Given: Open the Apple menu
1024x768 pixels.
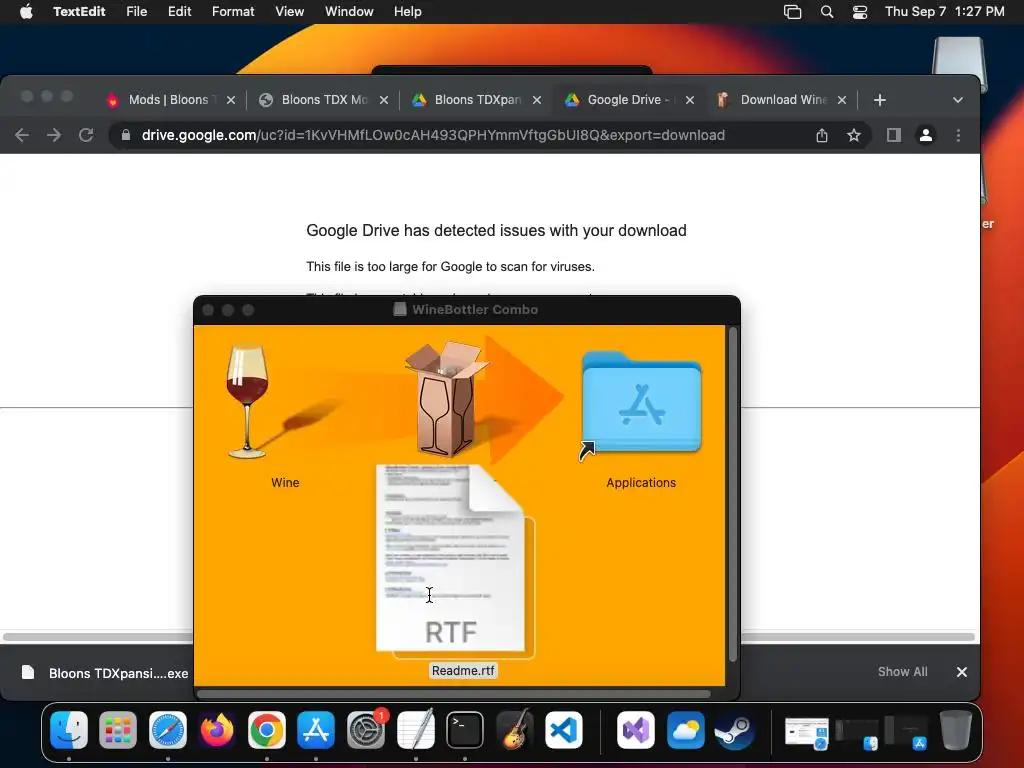Looking at the screenshot, I should [x=26, y=11].
